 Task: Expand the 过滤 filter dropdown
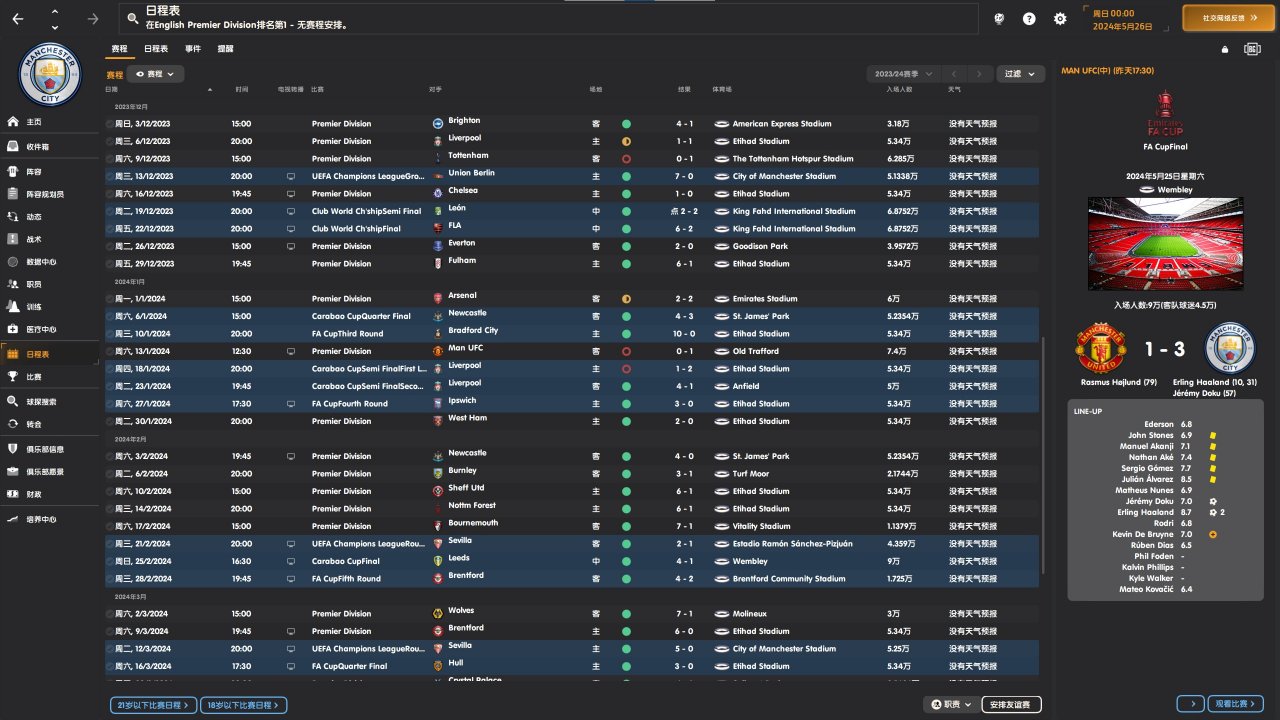click(x=1021, y=74)
